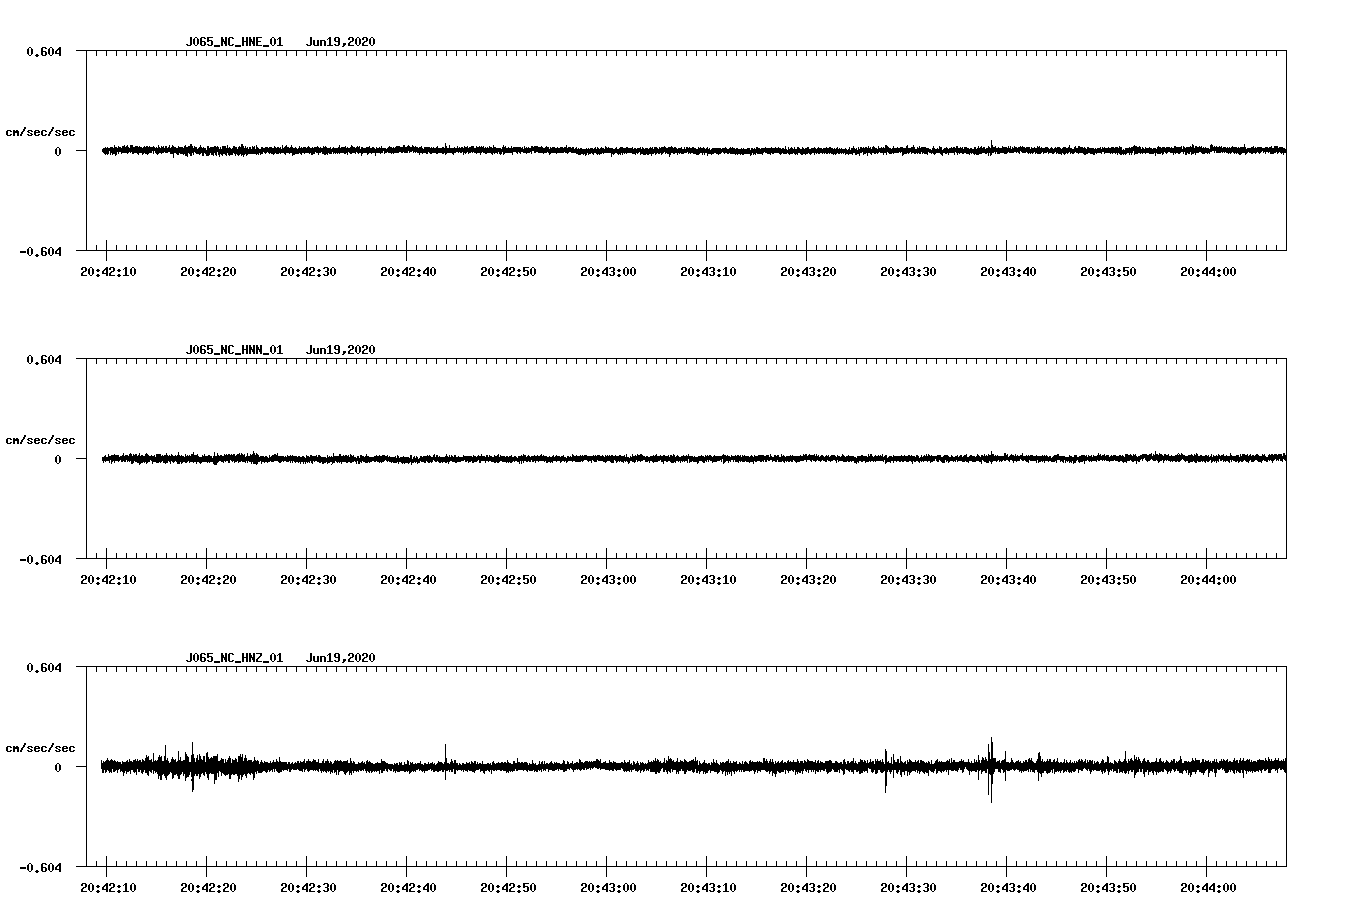Image resolution: width=1358 pixels, height=924 pixels.
Task: Click 20:42:50 time label under HNN plot
Action: coord(508,580)
